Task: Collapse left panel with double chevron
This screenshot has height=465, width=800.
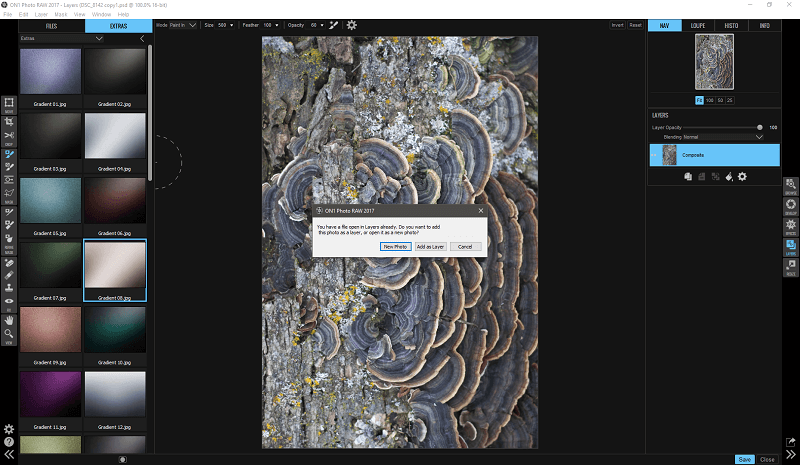Action: (9, 454)
